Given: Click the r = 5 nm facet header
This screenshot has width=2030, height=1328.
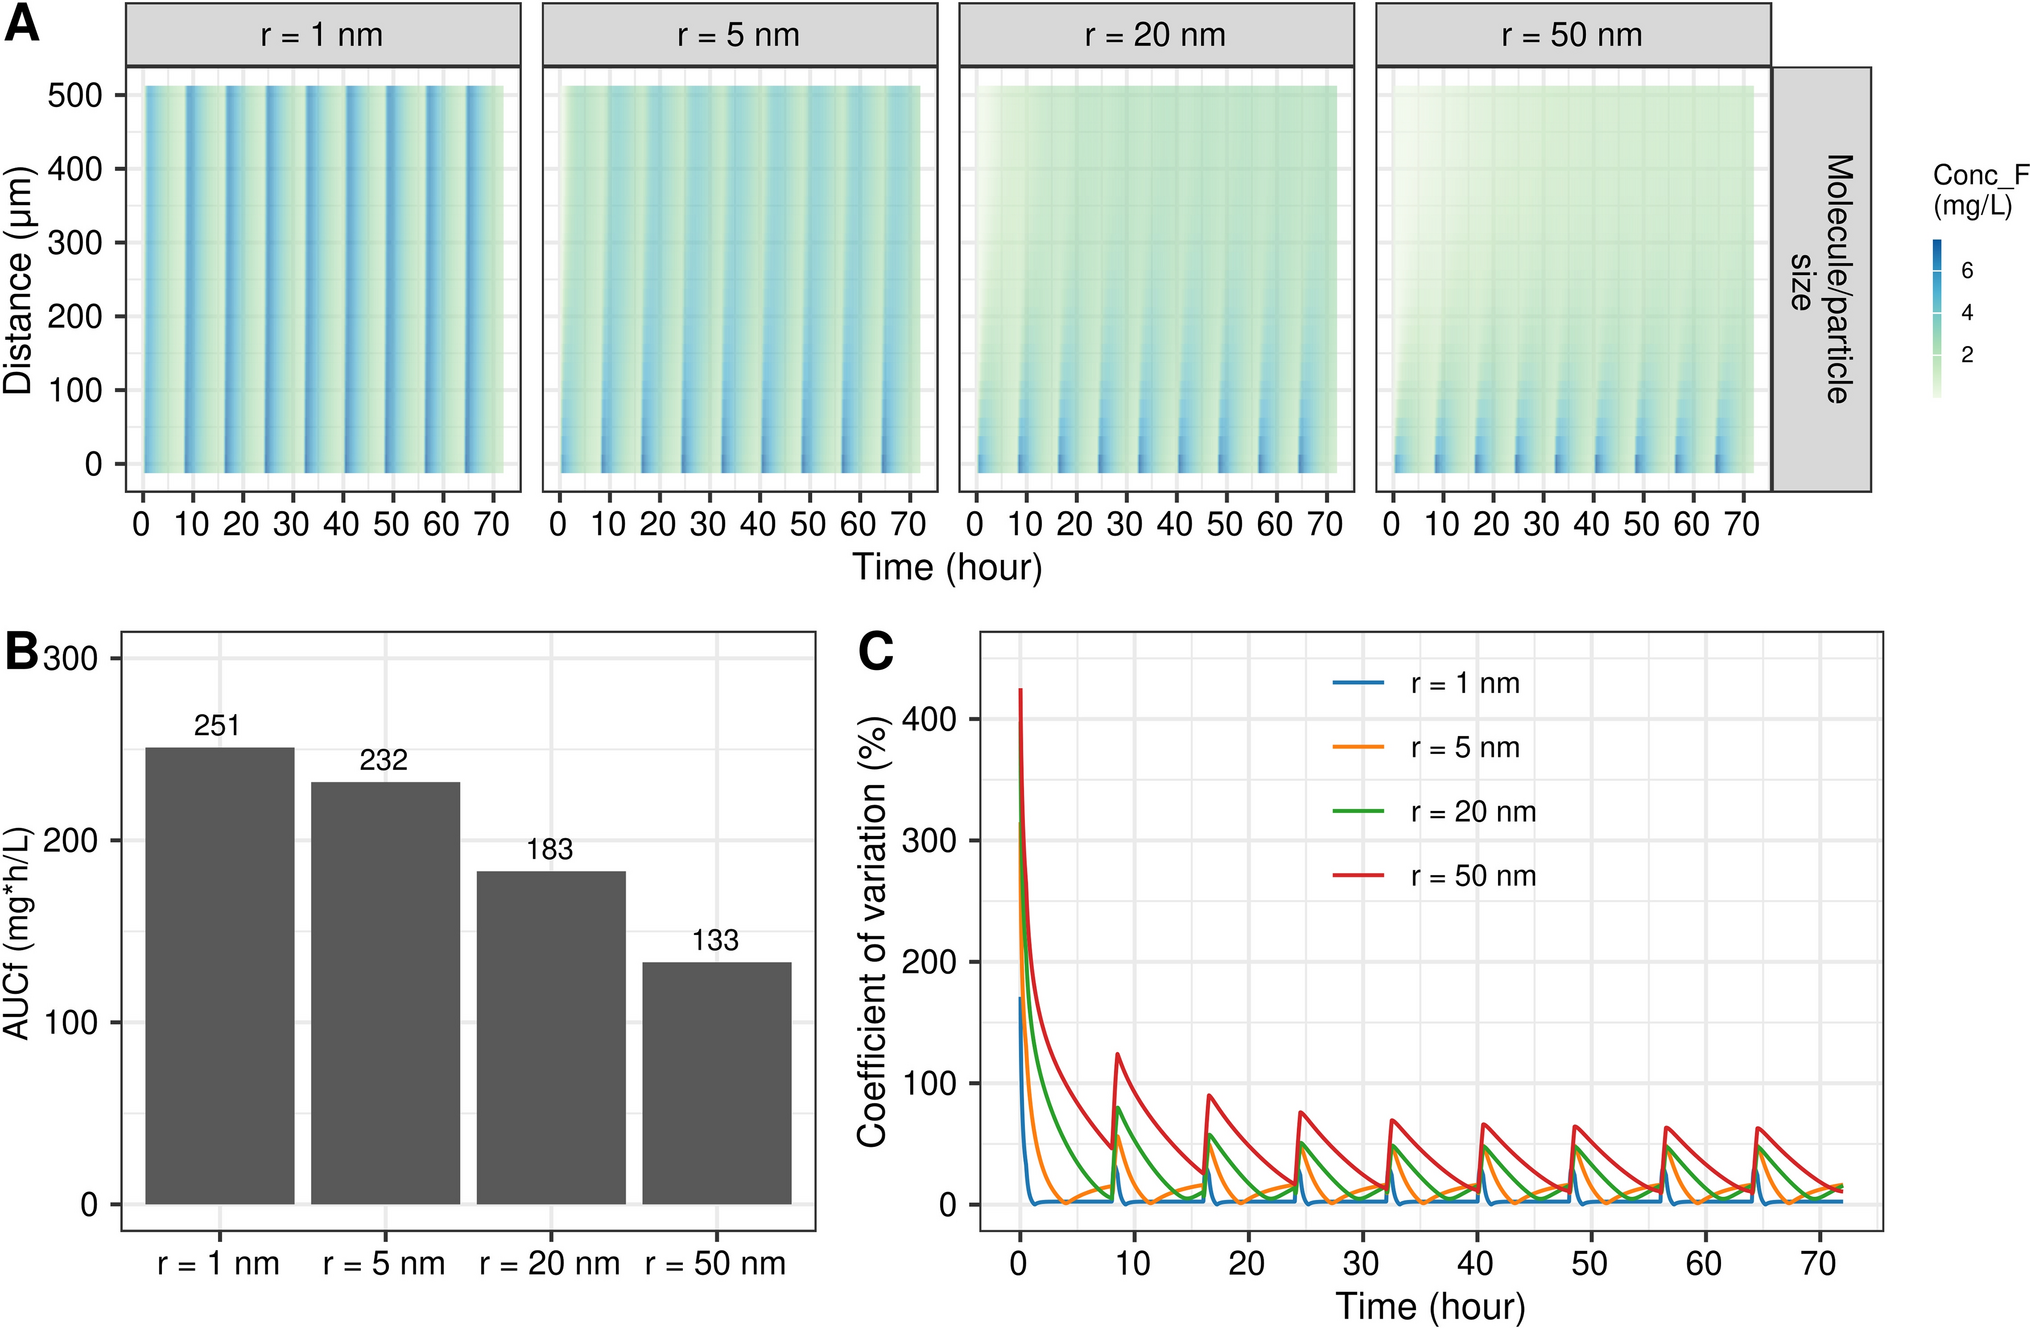Looking at the screenshot, I should coord(739,35).
